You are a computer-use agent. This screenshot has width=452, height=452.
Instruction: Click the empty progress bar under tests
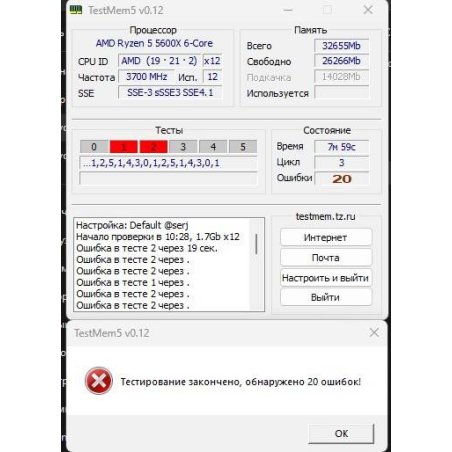point(168,178)
